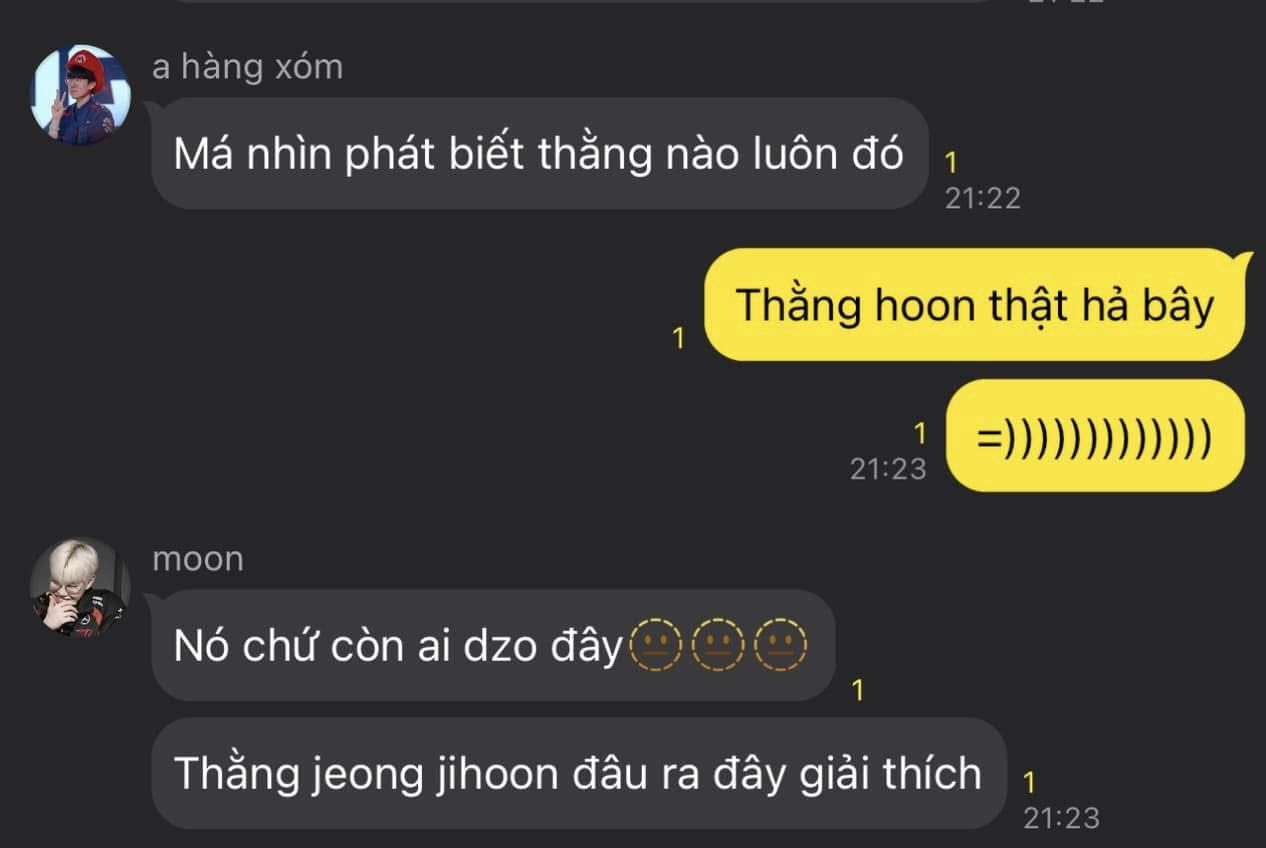Tap the sender name "a hàng xóm"
The image size is (1266, 848).
click(247, 67)
